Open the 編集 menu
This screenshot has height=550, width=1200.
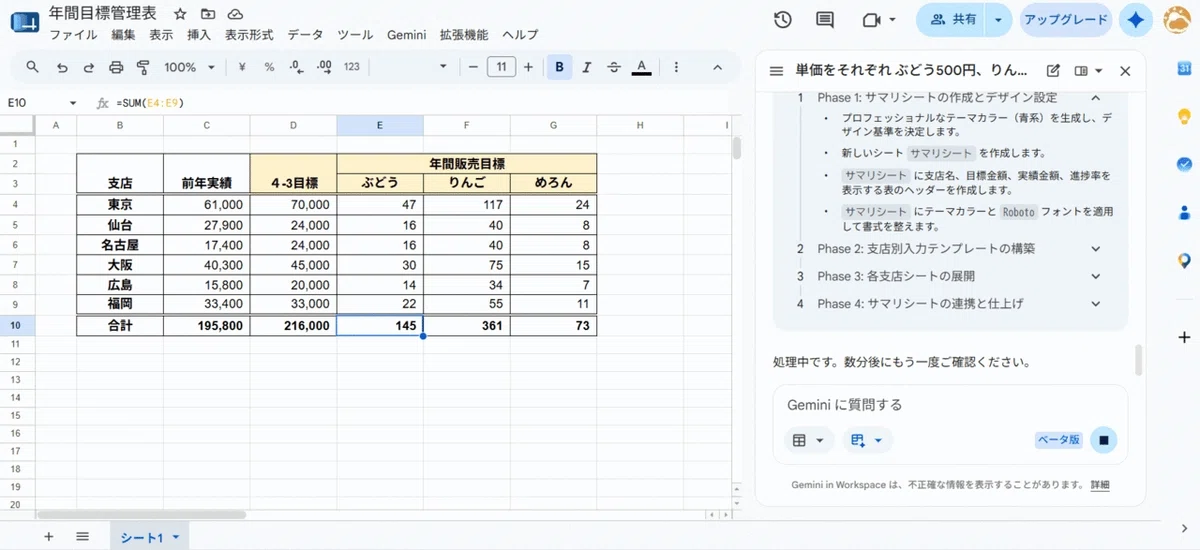point(124,34)
